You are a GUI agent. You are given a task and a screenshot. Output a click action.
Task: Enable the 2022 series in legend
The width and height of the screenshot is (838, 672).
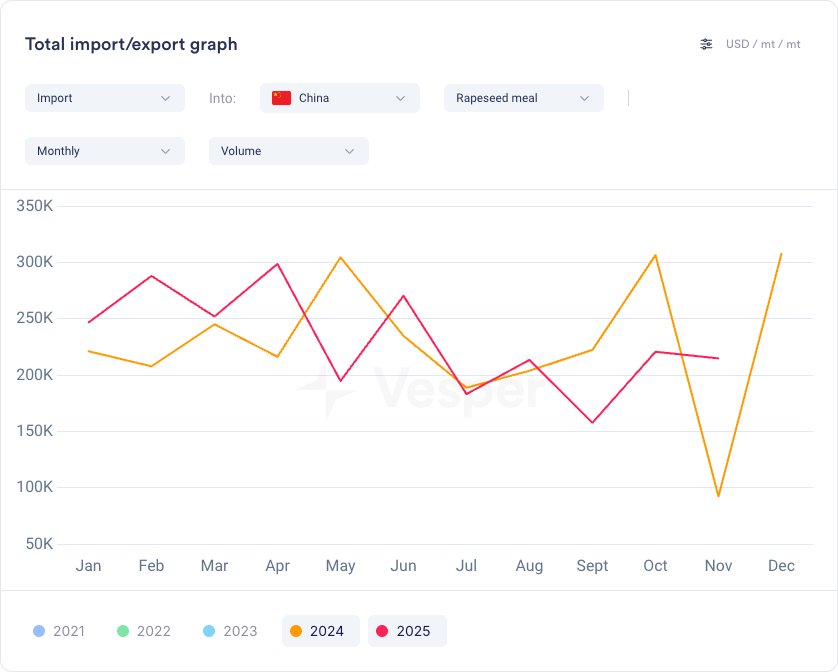tap(144, 631)
